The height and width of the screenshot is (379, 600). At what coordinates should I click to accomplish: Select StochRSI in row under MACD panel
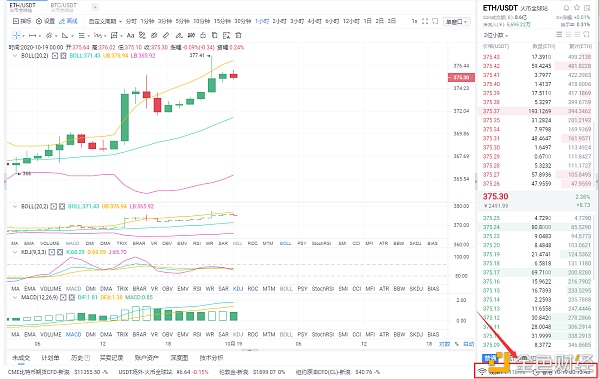[x=323, y=335]
